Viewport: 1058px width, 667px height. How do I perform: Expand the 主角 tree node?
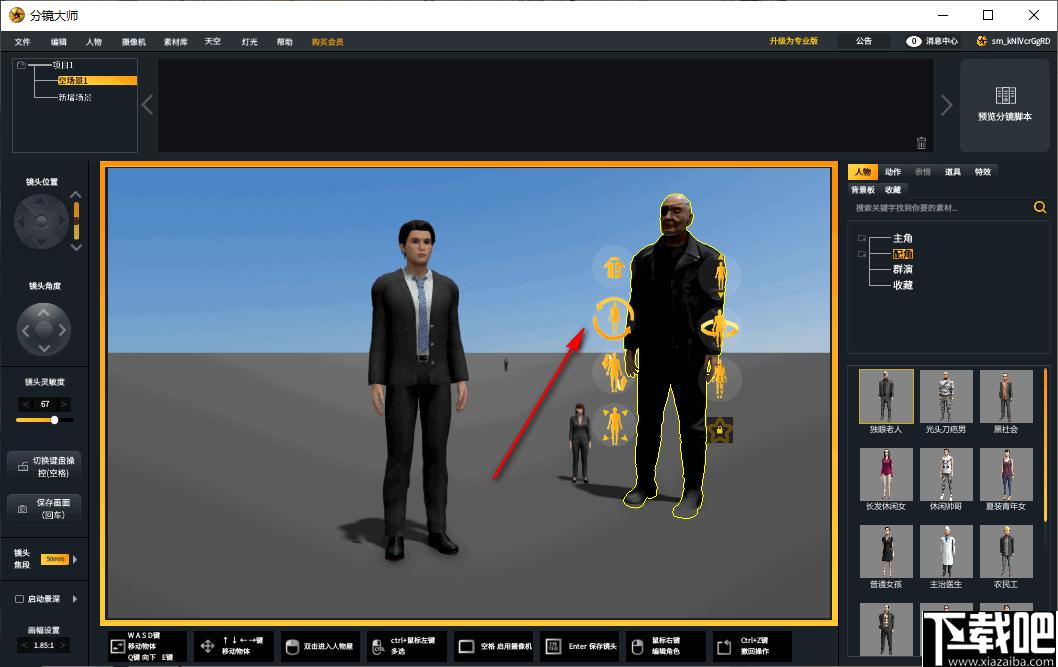coord(862,238)
